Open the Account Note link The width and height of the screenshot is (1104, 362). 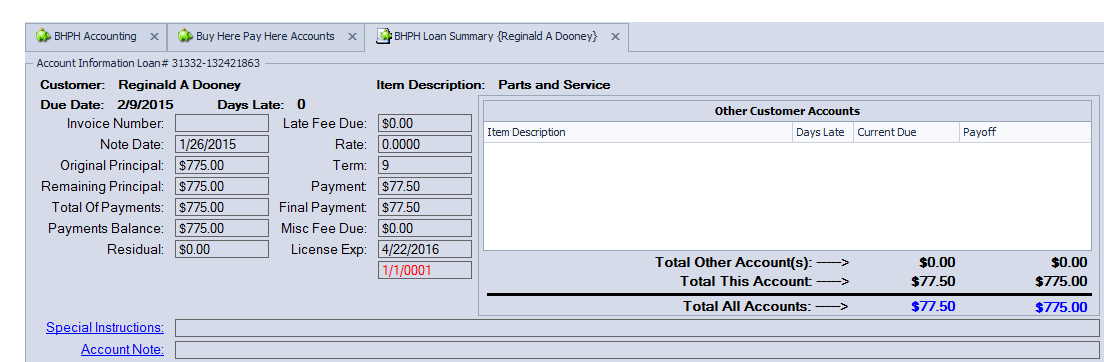123,349
